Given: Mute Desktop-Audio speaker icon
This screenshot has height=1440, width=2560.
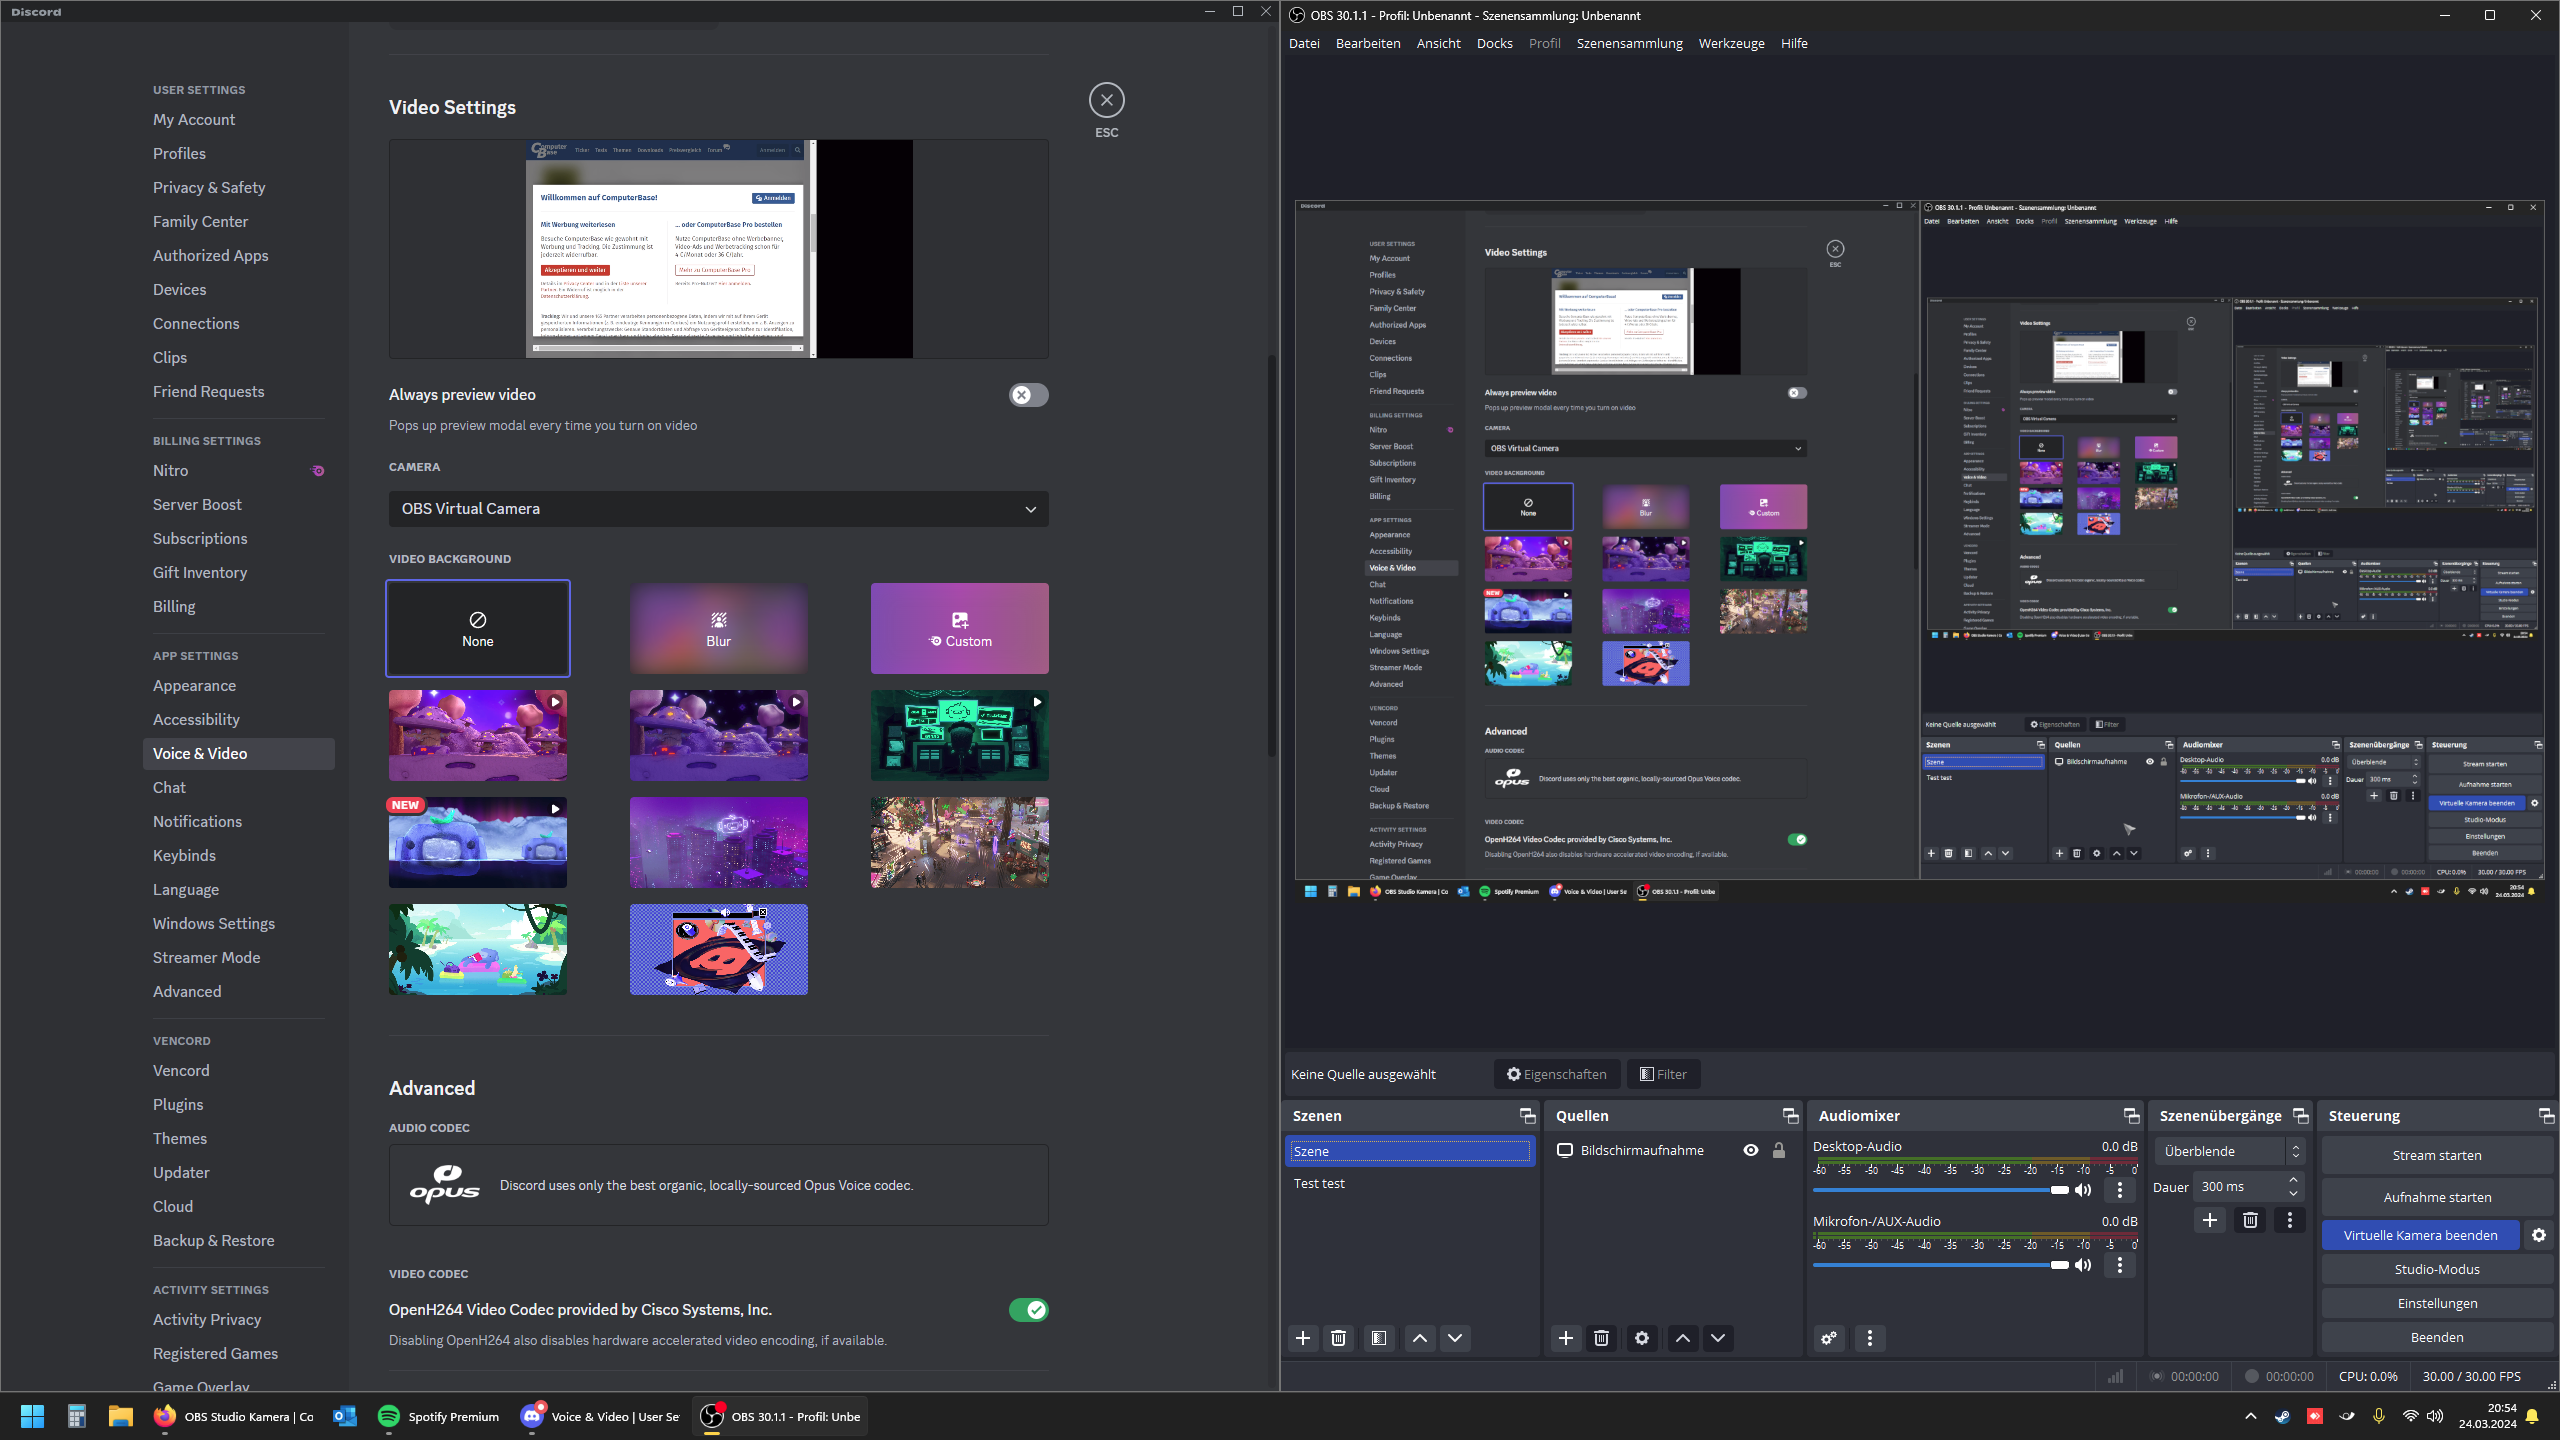Looking at the screenshot, I should [x=2083, y=1190].
